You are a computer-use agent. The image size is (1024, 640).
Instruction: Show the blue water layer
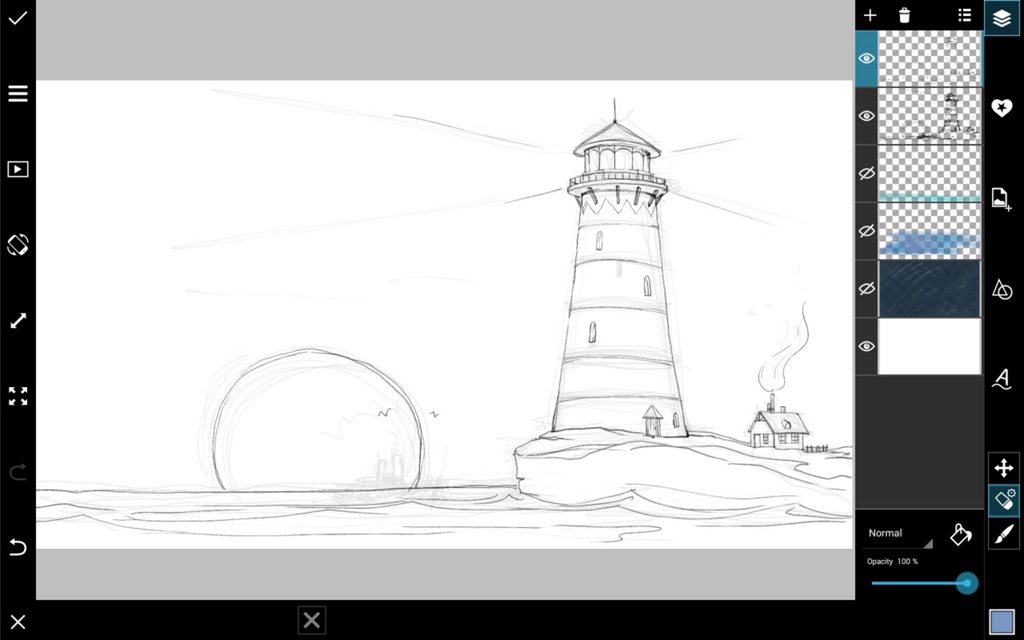point(867,231)
